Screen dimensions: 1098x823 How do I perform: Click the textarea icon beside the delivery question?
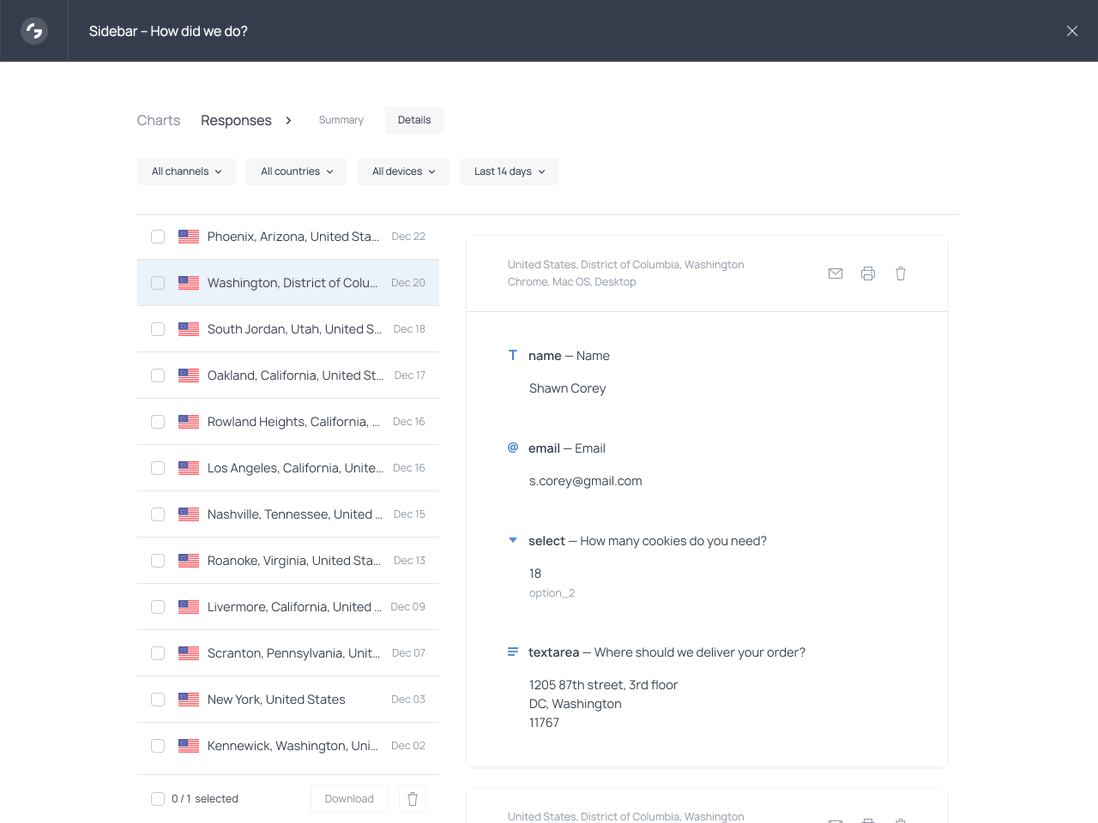click(x=512, y=652)
